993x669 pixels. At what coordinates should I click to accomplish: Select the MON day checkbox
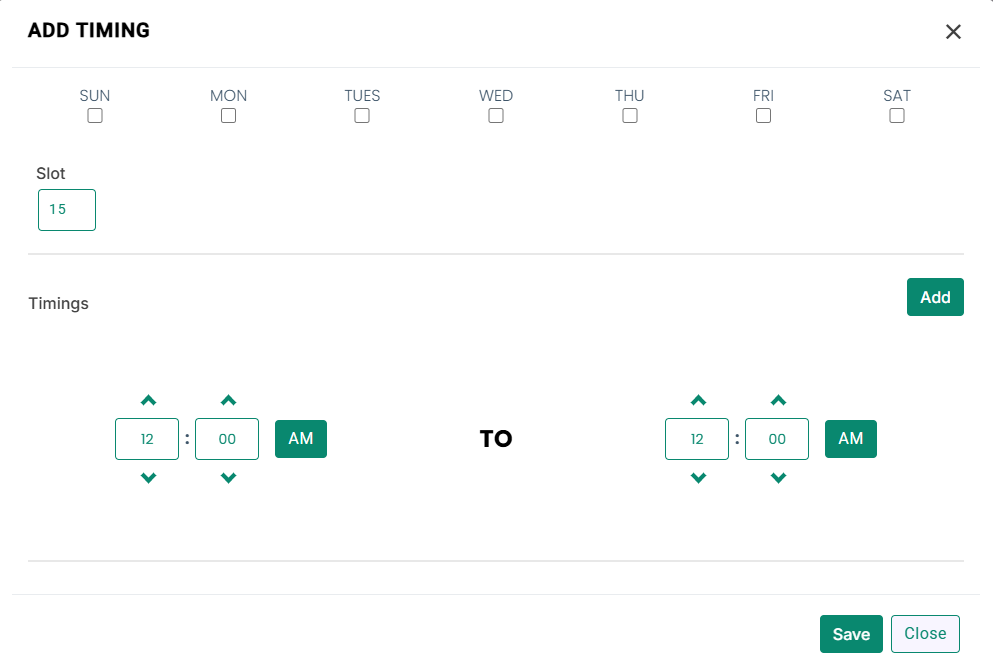tap(229, 116)
